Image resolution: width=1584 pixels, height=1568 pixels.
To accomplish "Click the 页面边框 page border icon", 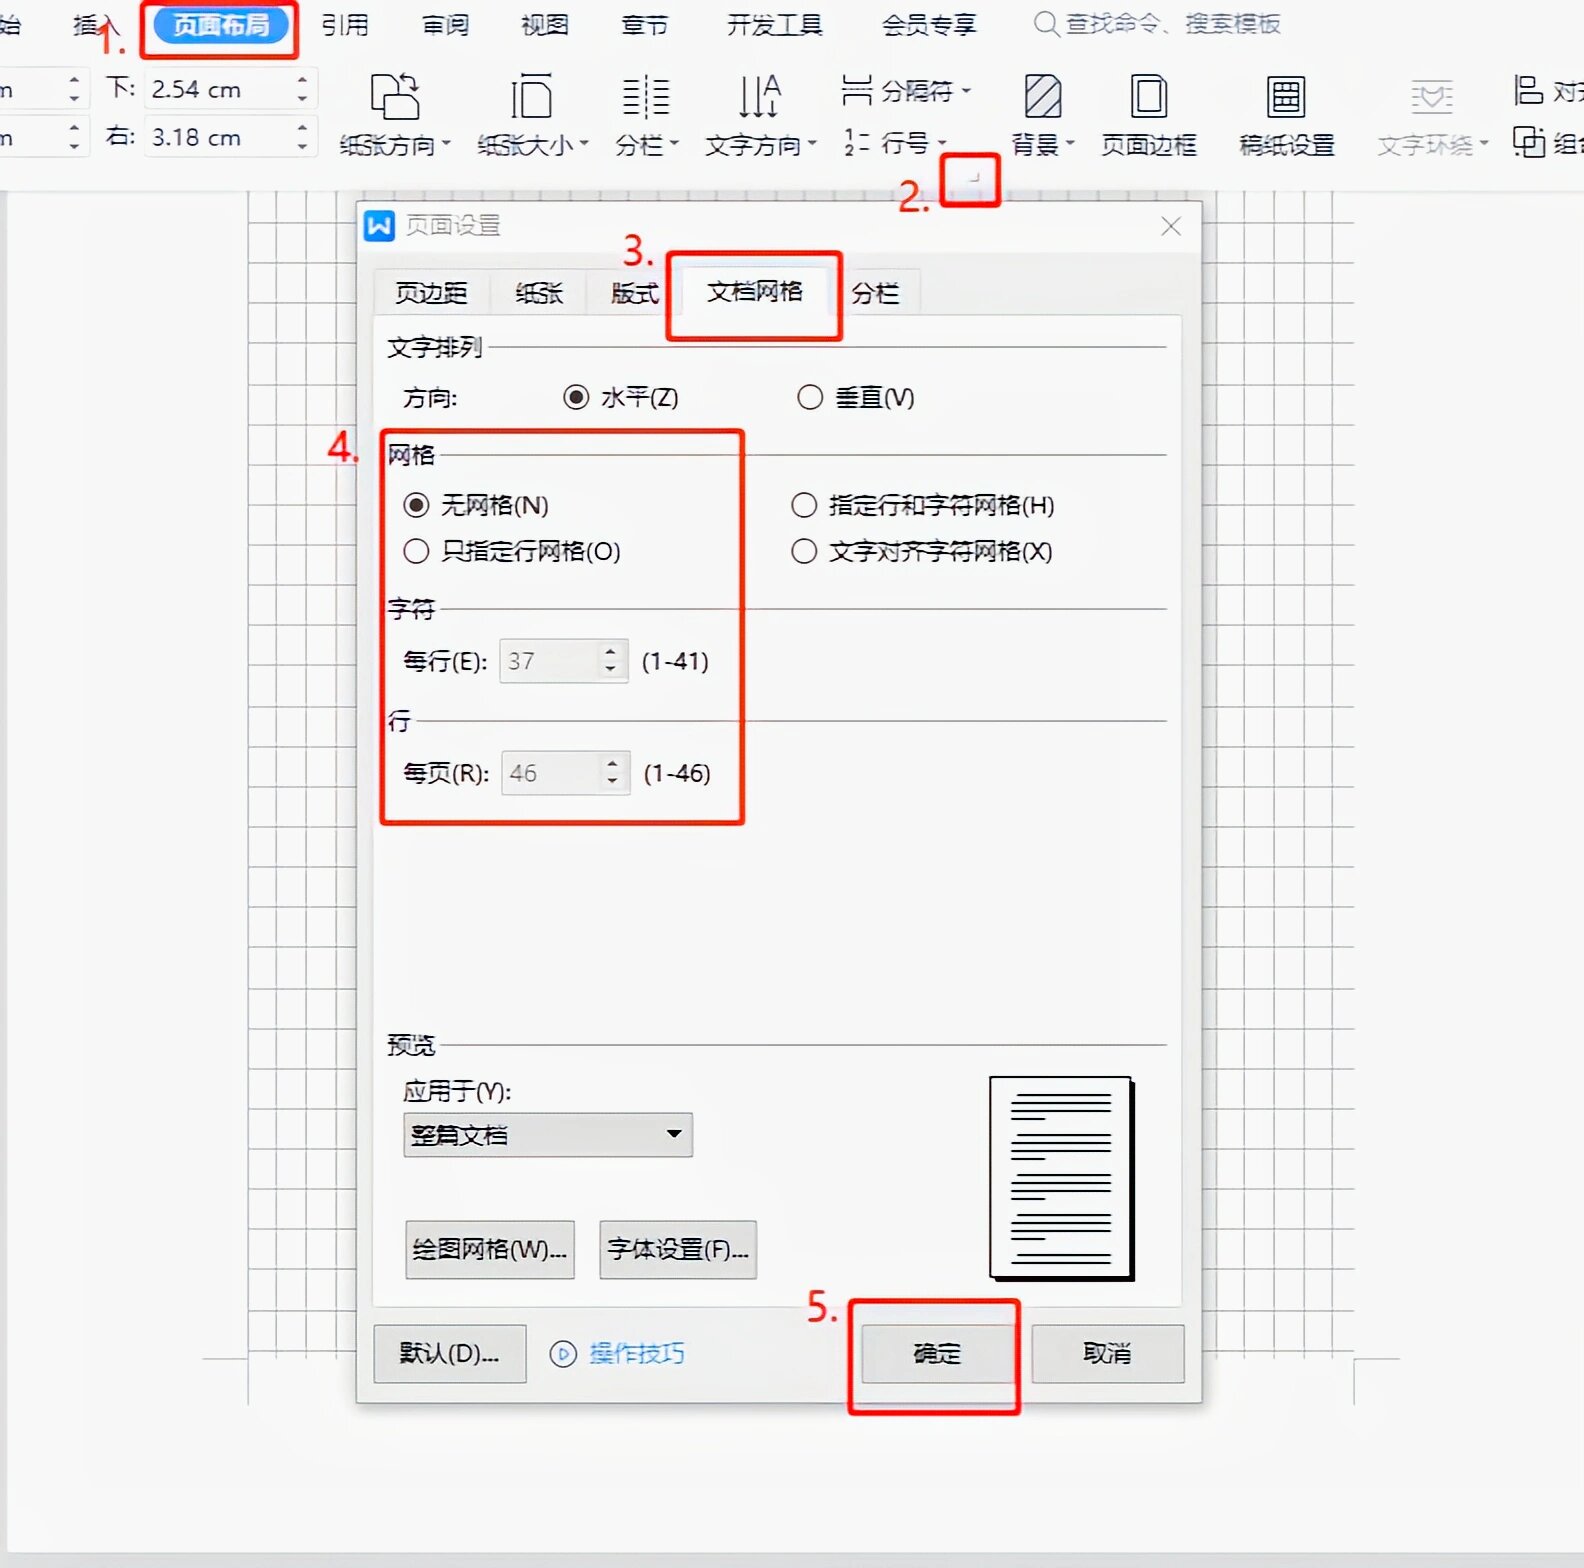I will click(1148, 98).
